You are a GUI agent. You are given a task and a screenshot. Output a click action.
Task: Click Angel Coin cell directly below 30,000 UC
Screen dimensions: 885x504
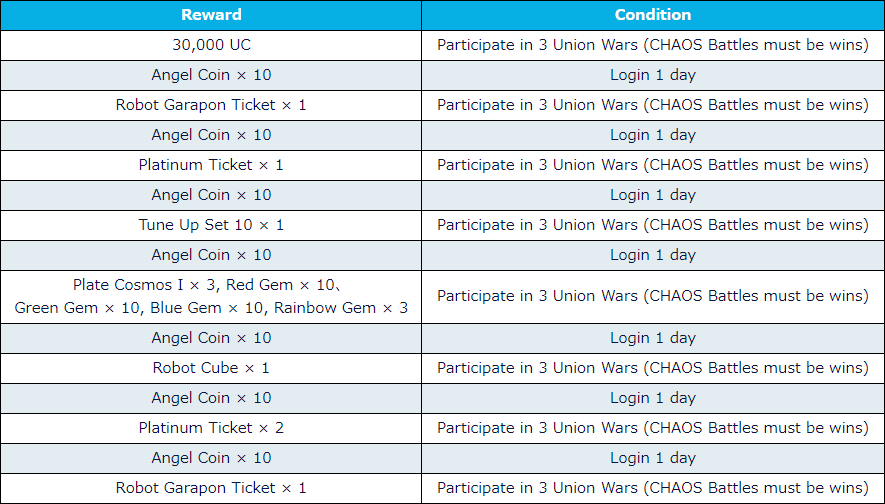(x=211, y=75)
